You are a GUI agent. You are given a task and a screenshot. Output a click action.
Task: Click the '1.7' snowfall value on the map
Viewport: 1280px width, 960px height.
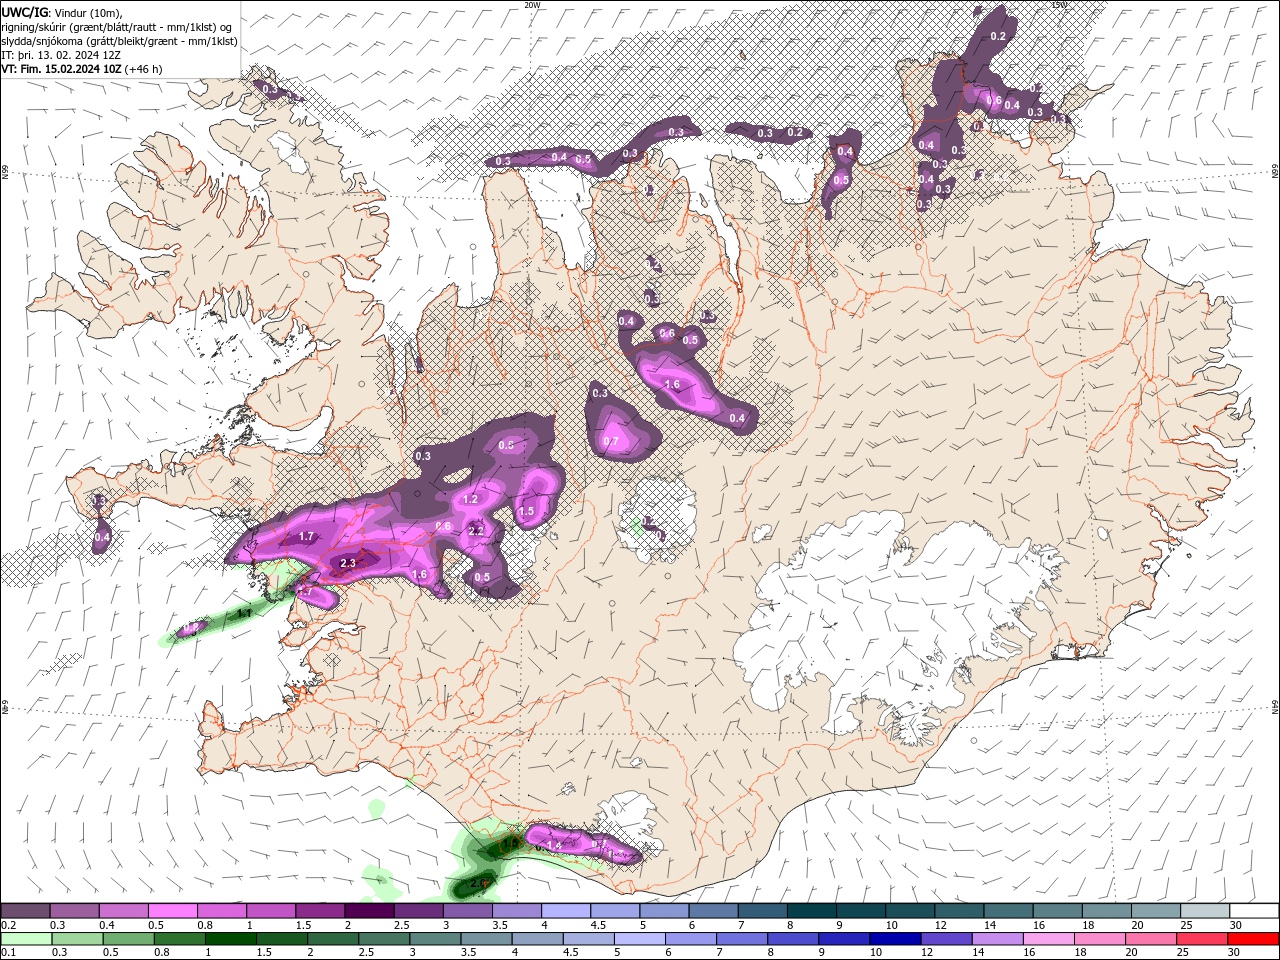tap(307, 537)
